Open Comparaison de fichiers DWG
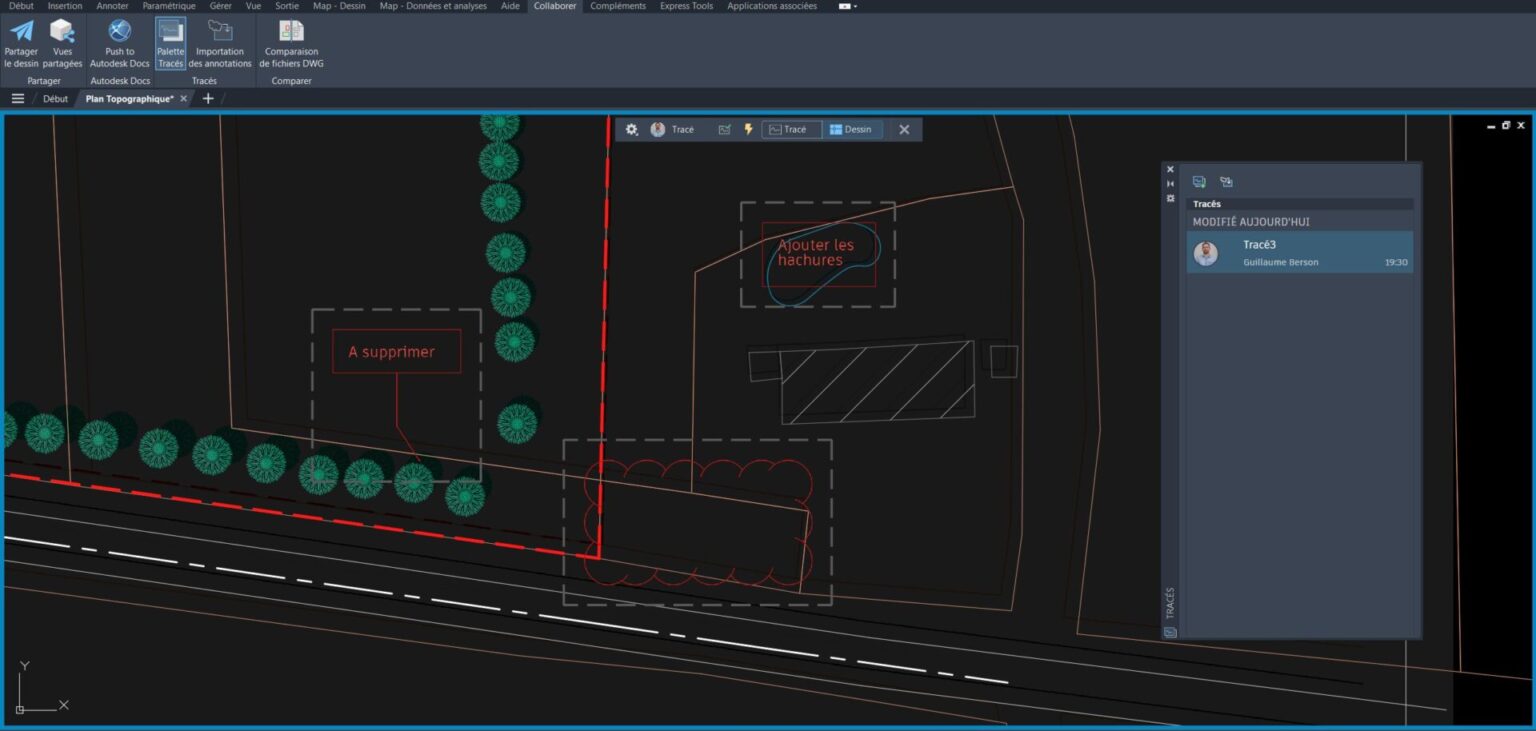The height and width of the screenshot is (731, 1536). click(x=290, y=44)
